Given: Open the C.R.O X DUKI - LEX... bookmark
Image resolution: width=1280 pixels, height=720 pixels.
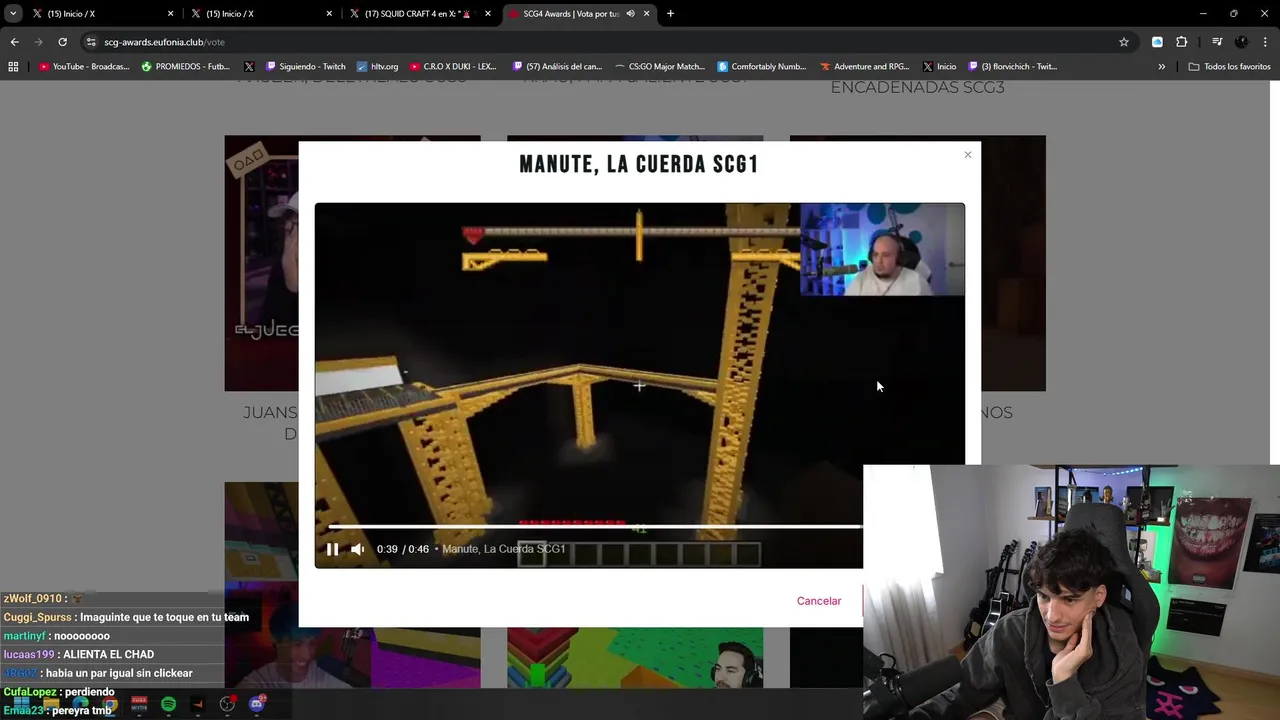Looking at the screenshot, I should click(x=453, y=67).
